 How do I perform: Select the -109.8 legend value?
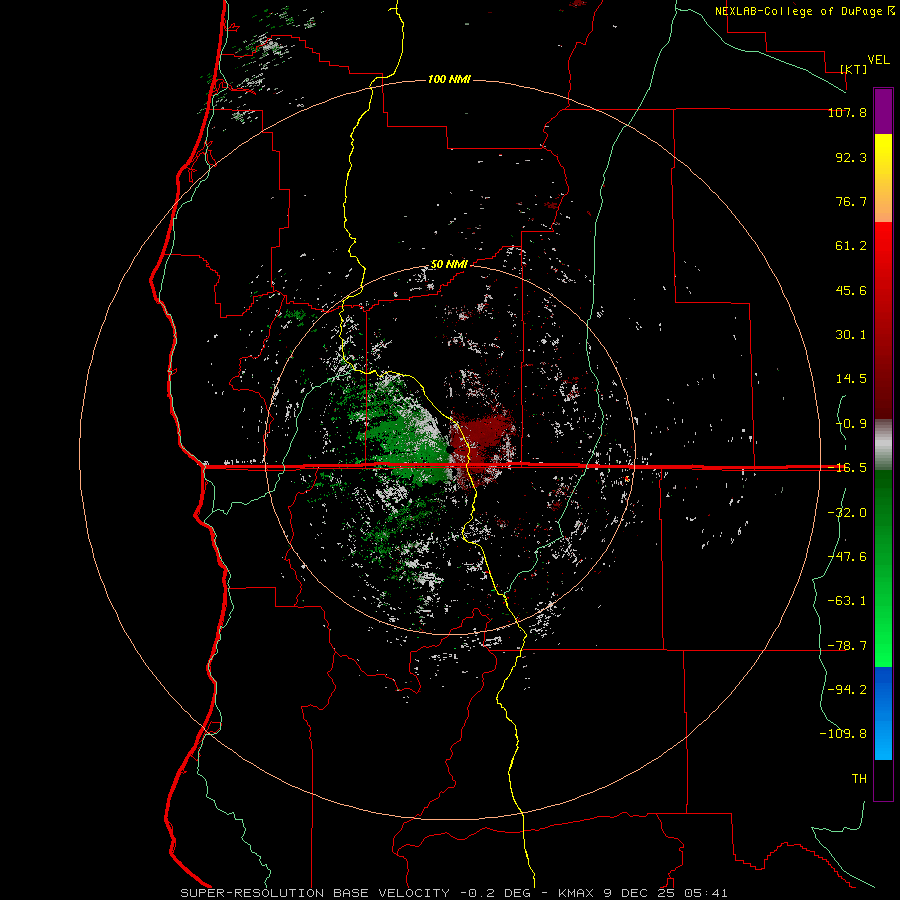(843, 734)
